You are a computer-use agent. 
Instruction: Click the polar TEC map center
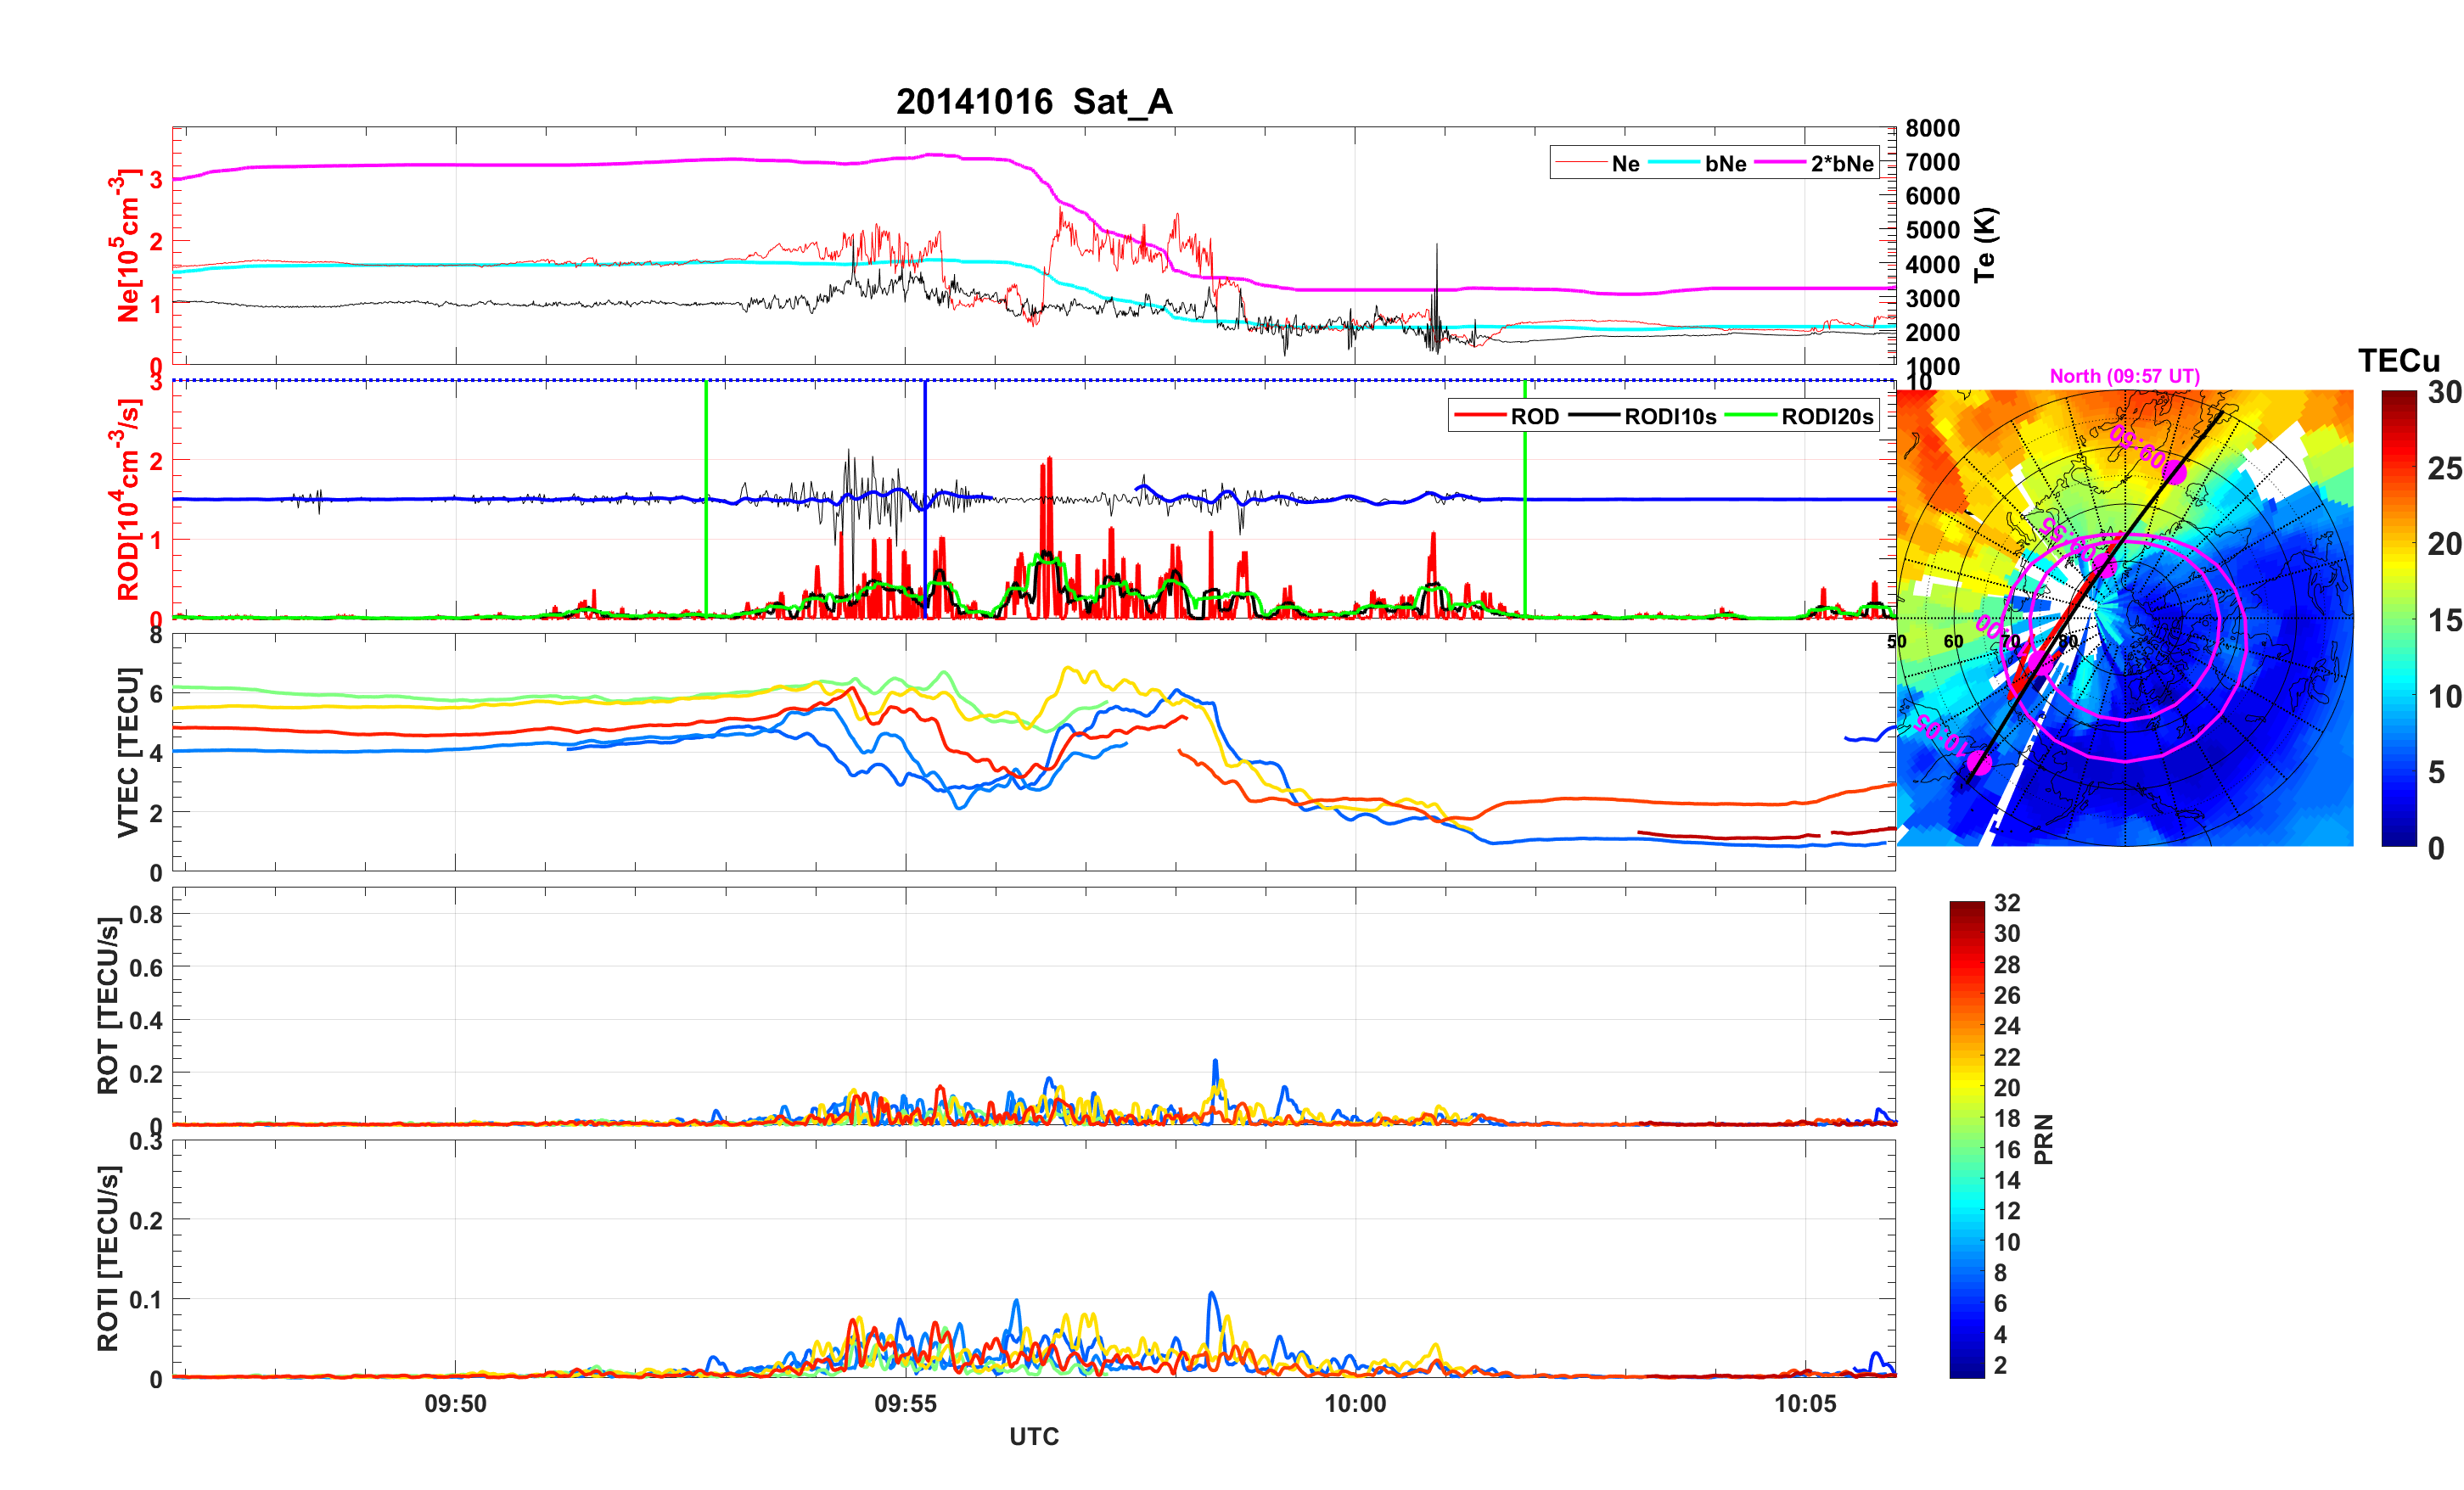(x=2125, y=618)
